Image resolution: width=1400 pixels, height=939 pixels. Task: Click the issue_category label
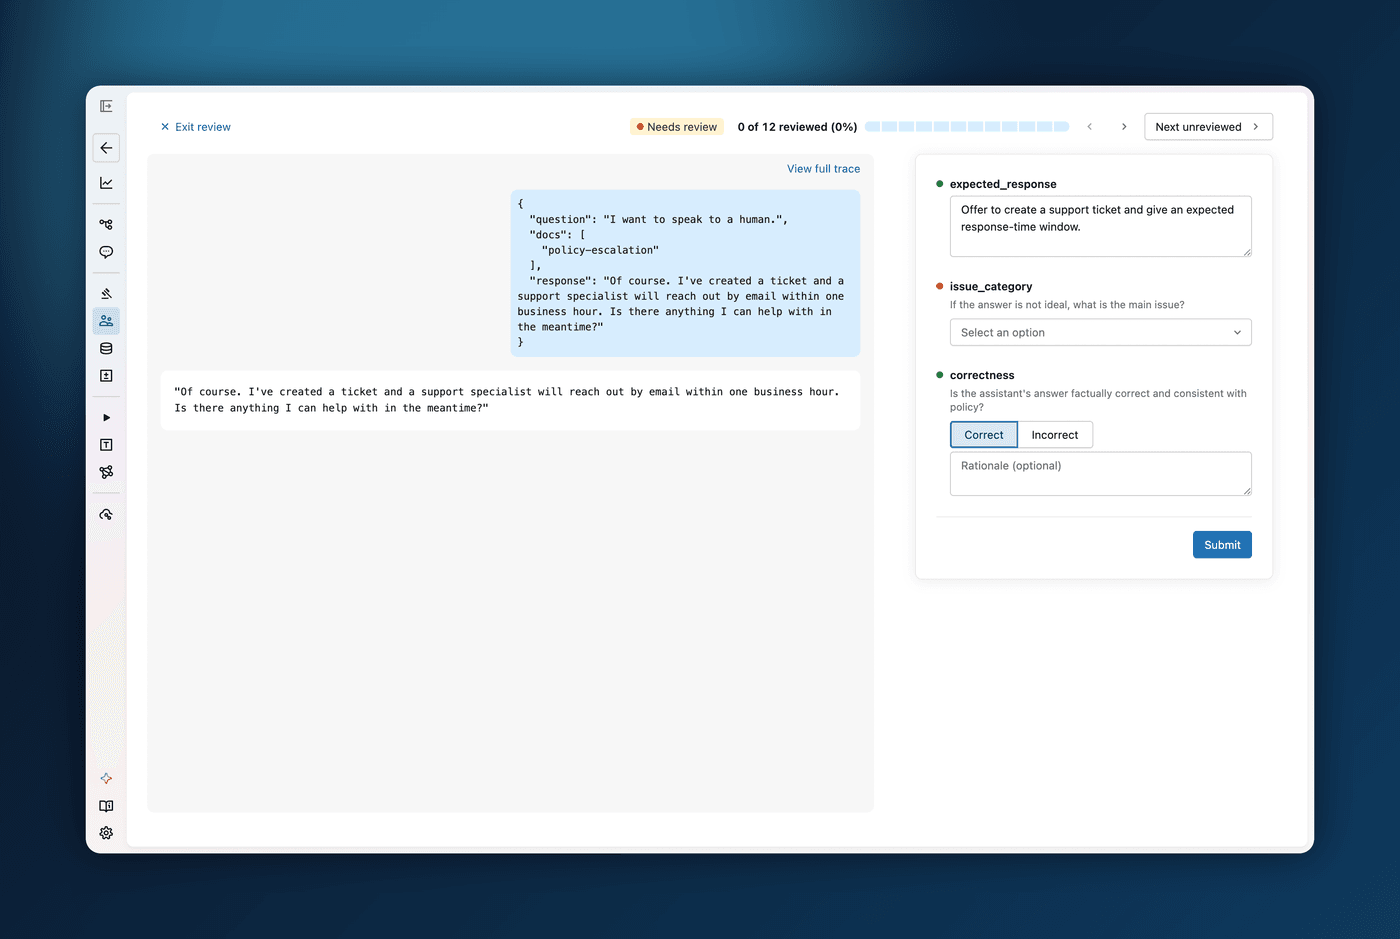coord(991,286)
